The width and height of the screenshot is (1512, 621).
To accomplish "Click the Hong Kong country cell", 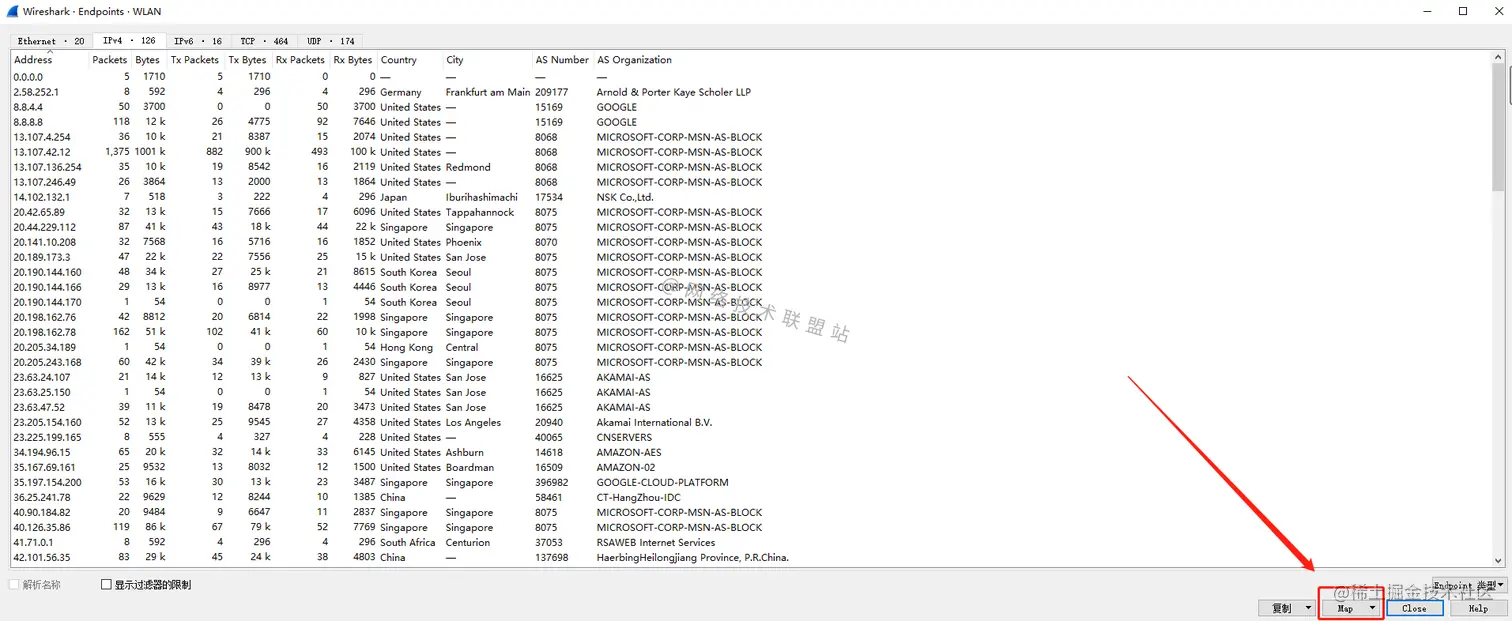I will pyautogui.click(x=406, y=347).
